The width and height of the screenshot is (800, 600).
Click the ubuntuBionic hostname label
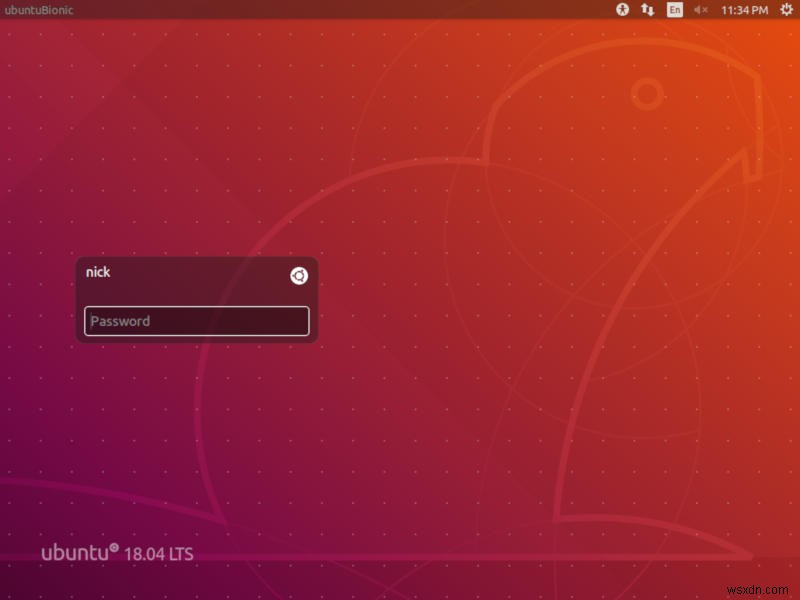click(39, 10)
